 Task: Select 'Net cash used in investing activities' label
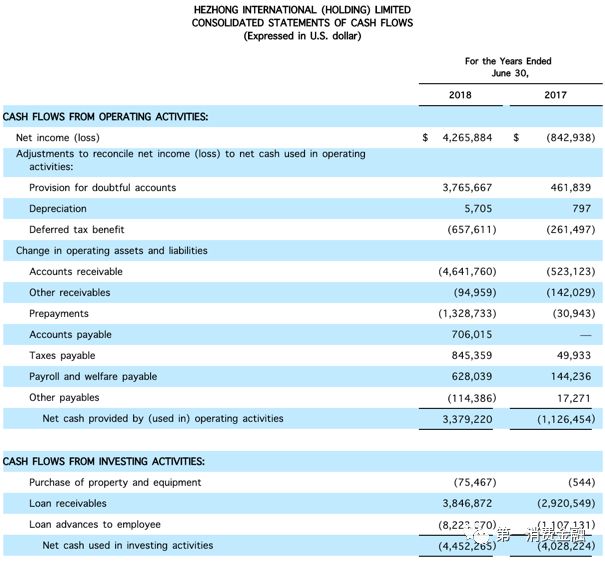pos(128,545)
